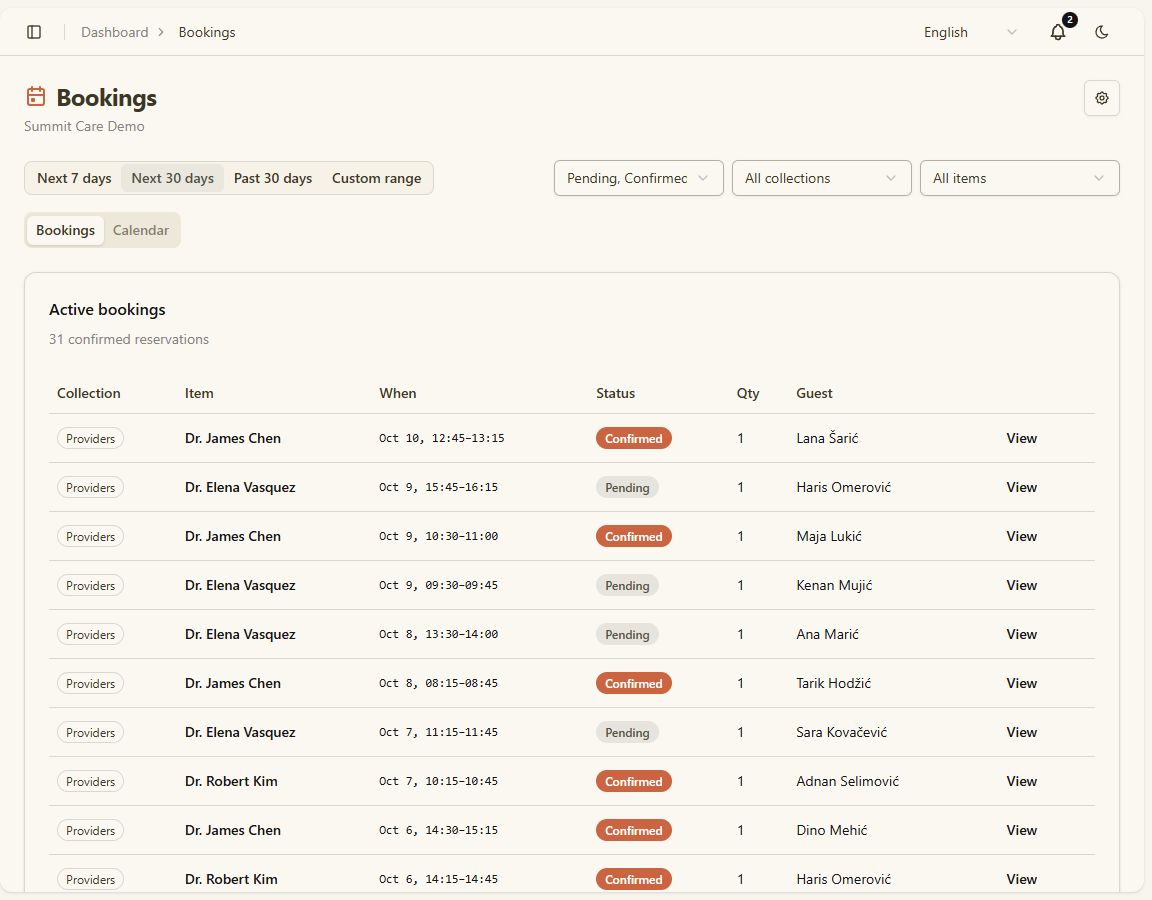Click the Oct 8, 13:30-14:00 time cell
The height and width of the screenshot is (900, 1152).
pyautogui.click(x=439, y=634)
